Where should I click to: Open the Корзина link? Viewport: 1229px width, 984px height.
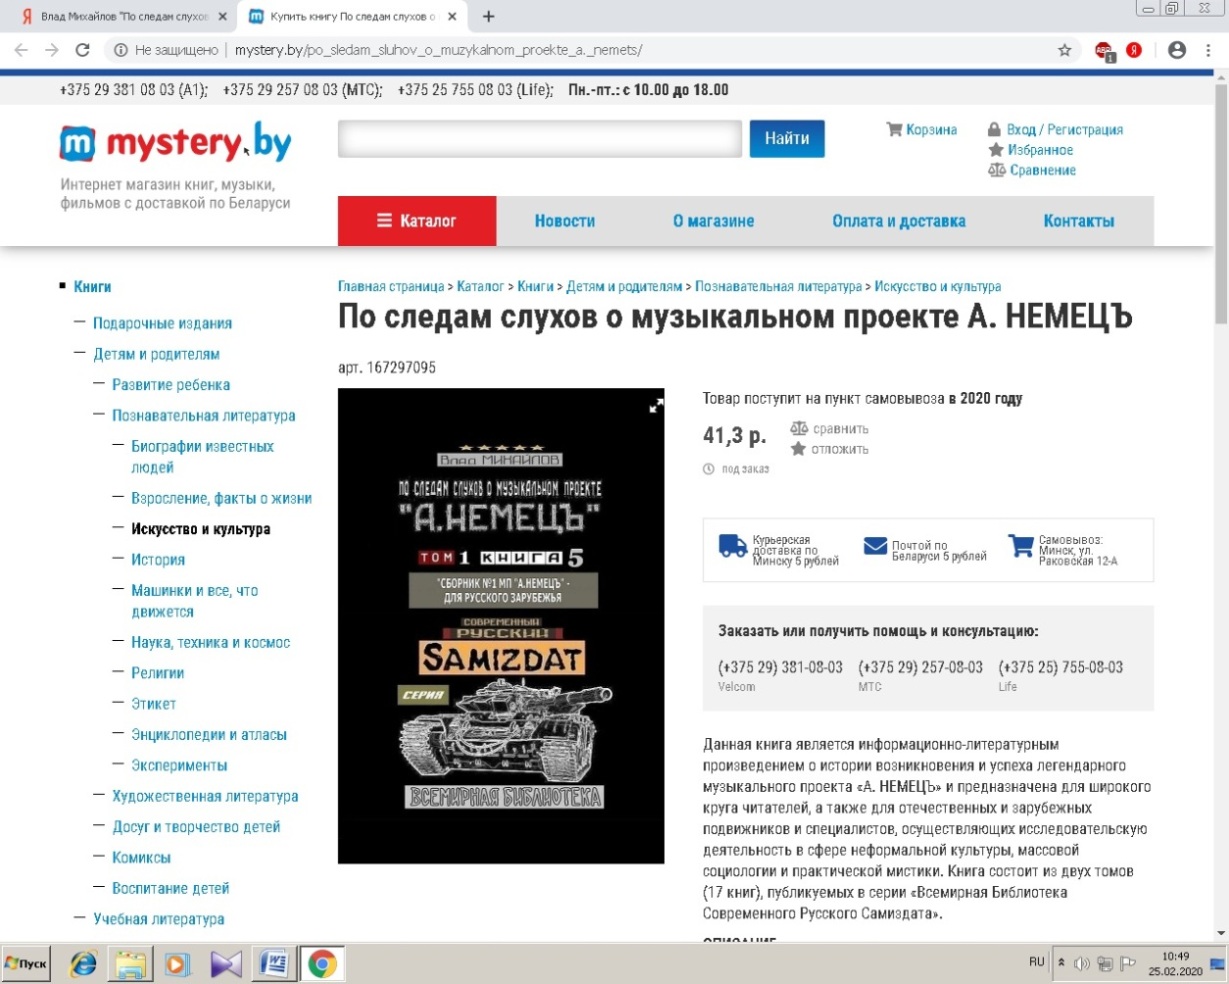pos(931,130)
